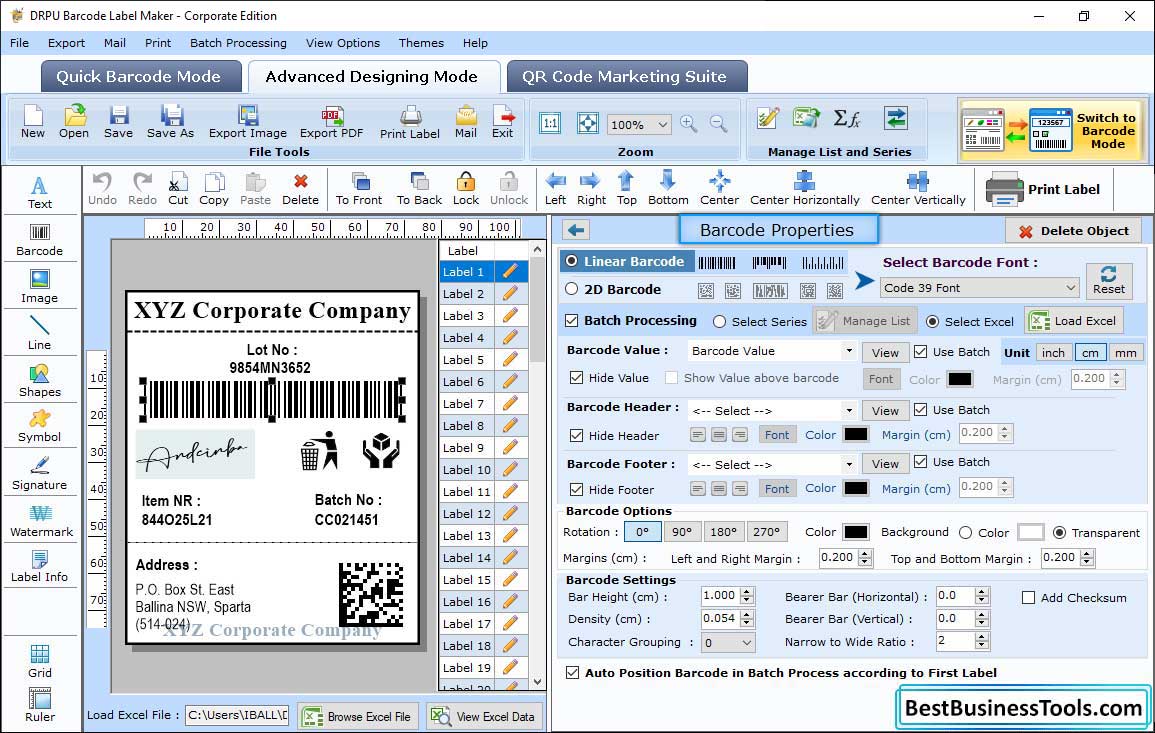
Task: Switch to Quick Barcode Mode tab
Action: 140,77
